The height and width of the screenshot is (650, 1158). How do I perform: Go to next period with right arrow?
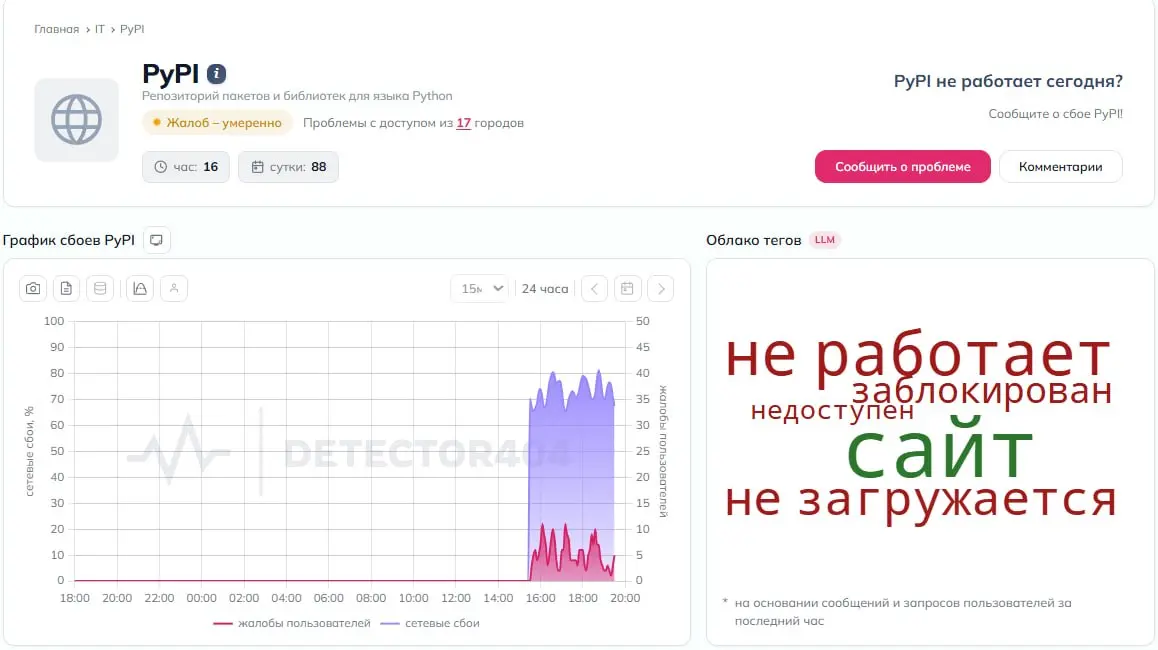tap(661, 289)
